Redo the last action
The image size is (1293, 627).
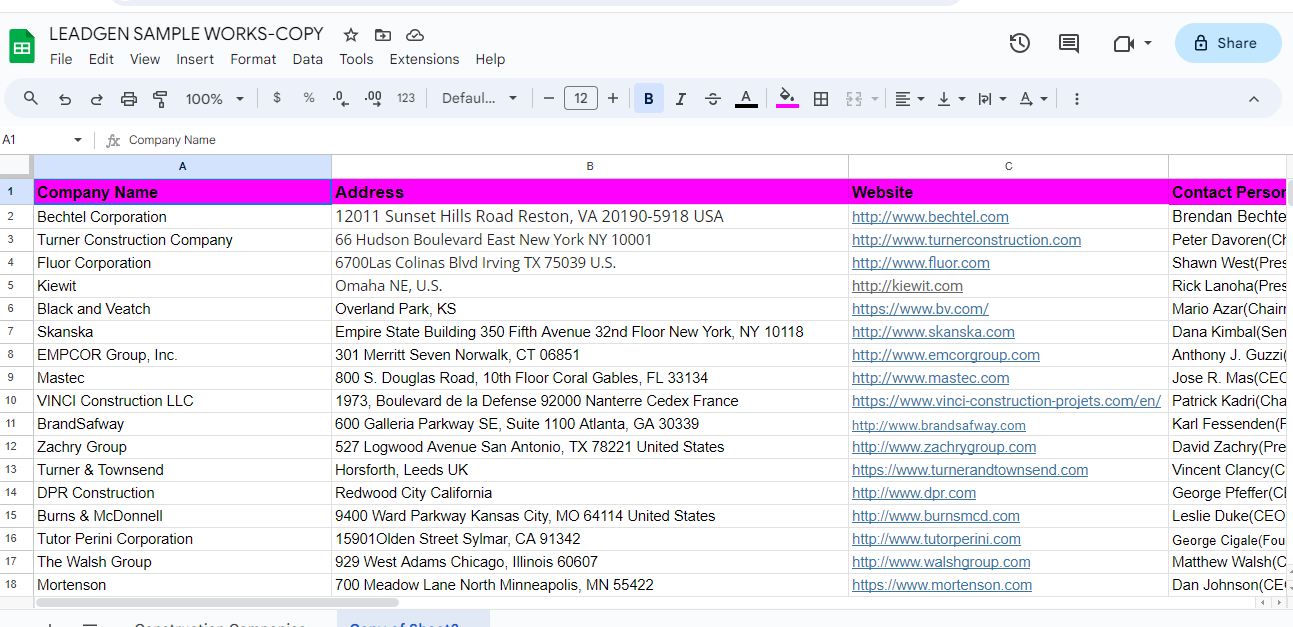coord(97,99)
